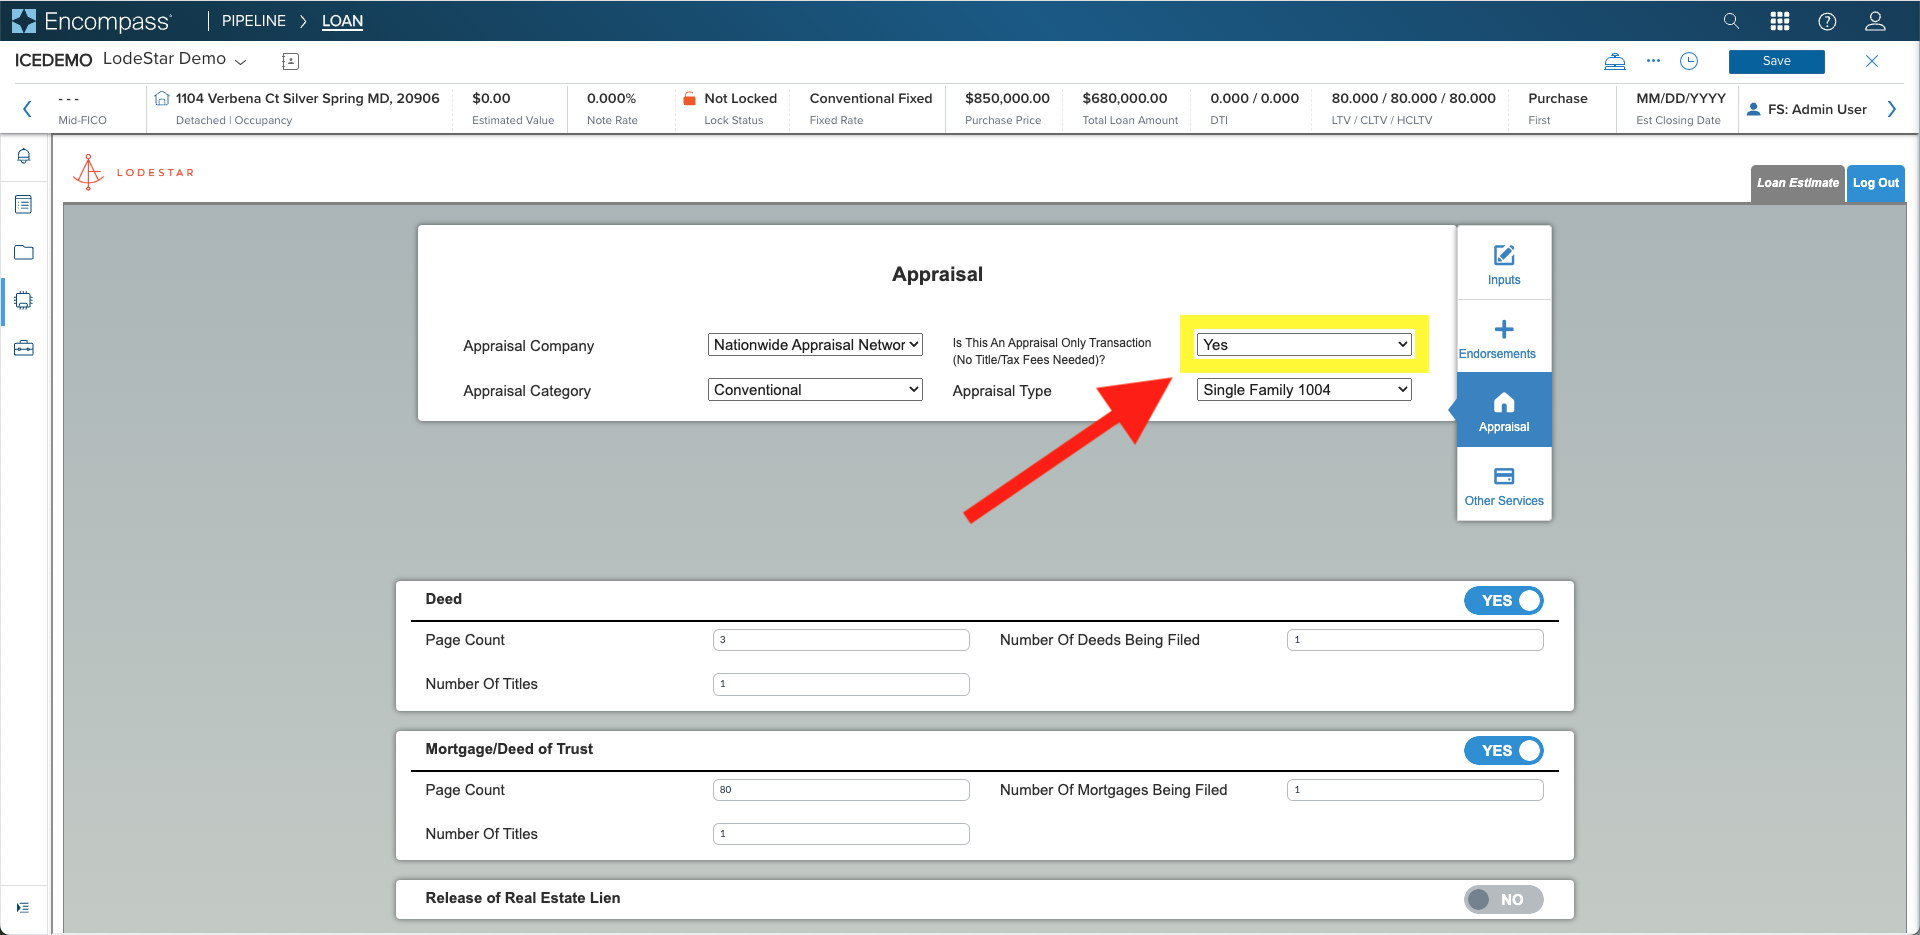The width and height of the screenshot is (1920, 935).
Task: Switch to the Other Services tab
Action: (x=1504, y=485)
